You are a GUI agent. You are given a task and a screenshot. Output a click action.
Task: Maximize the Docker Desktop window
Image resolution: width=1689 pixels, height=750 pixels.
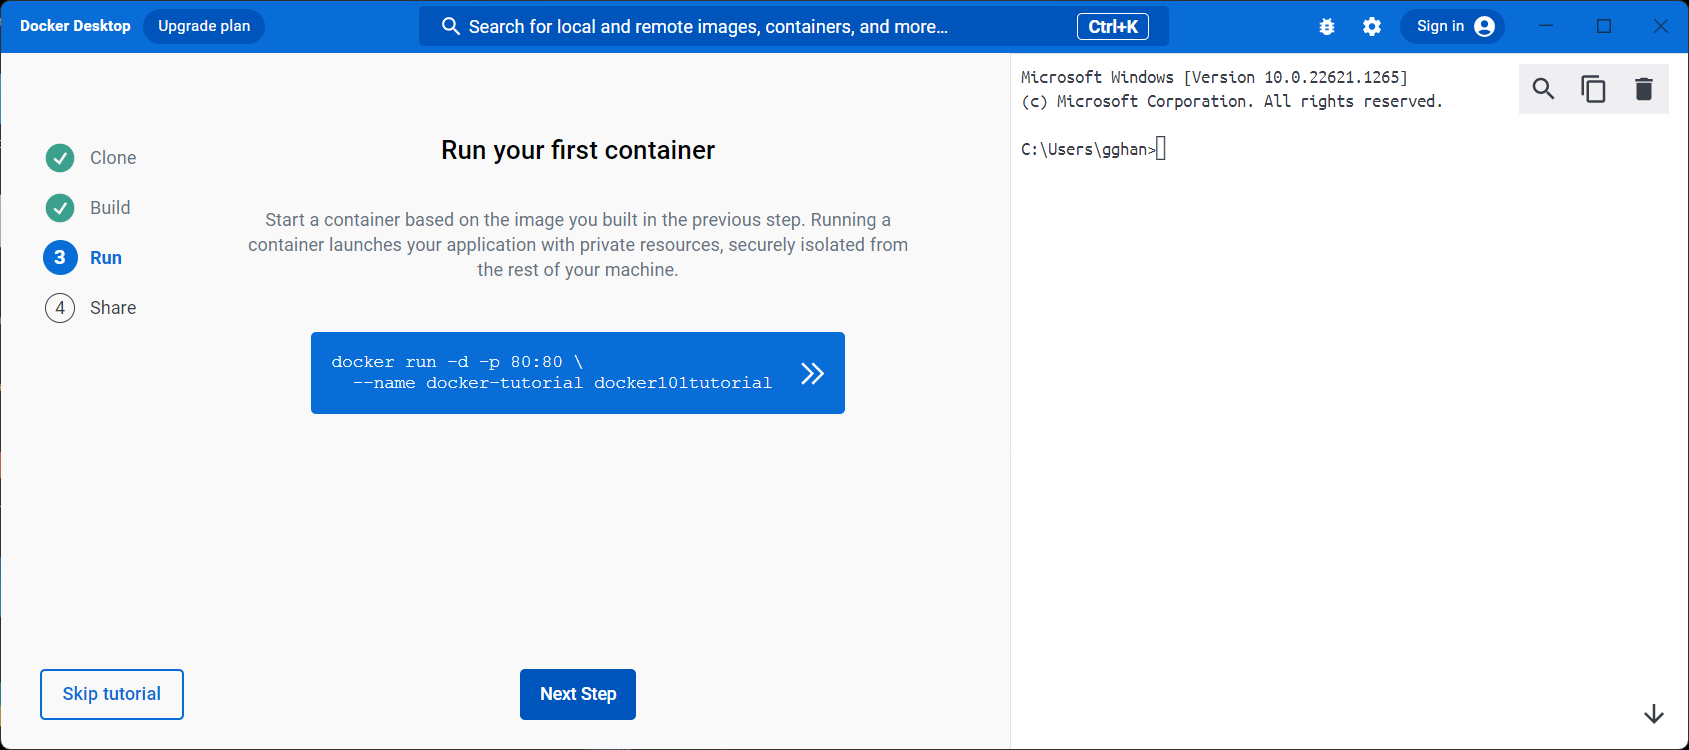click(x=1604, y=26)
